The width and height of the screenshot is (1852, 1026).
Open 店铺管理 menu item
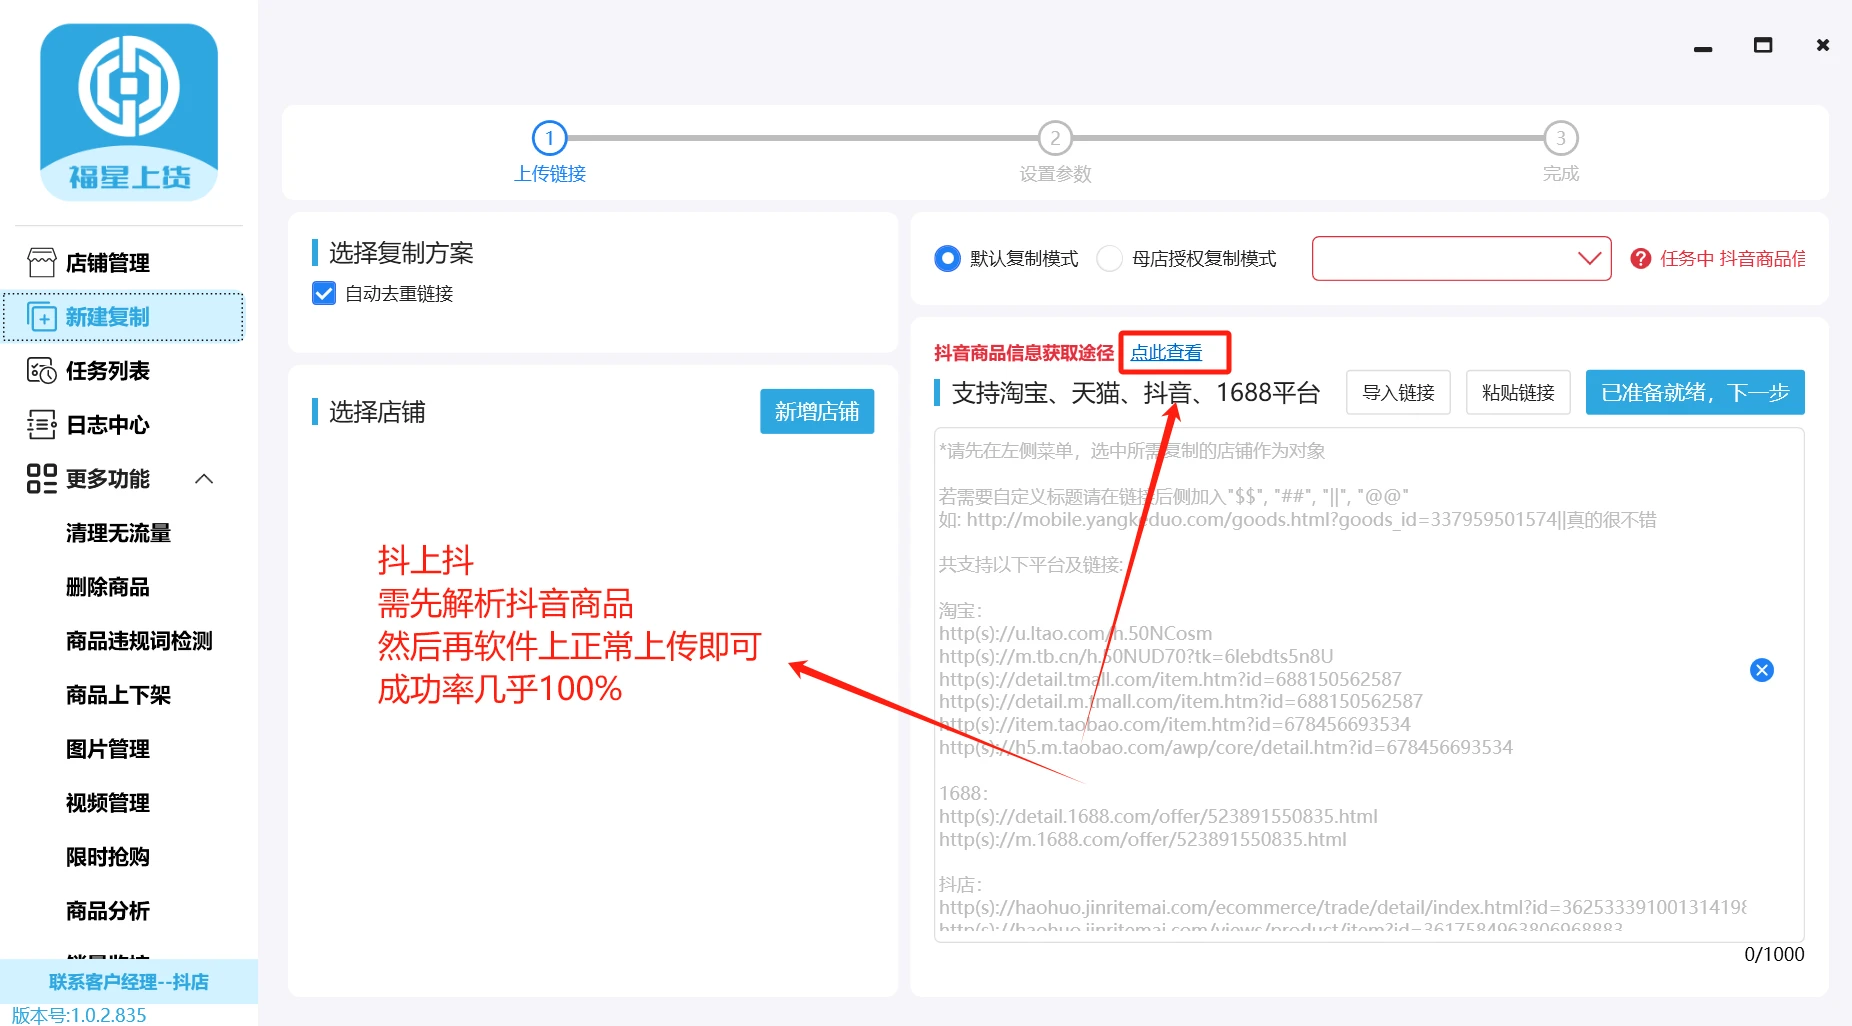point(123,263)
